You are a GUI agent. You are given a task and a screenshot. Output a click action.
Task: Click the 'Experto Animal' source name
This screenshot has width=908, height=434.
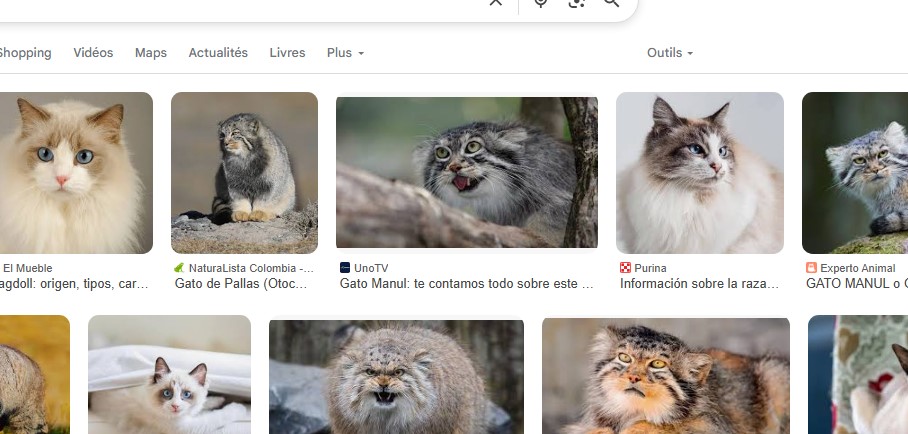tap(858, 268)
